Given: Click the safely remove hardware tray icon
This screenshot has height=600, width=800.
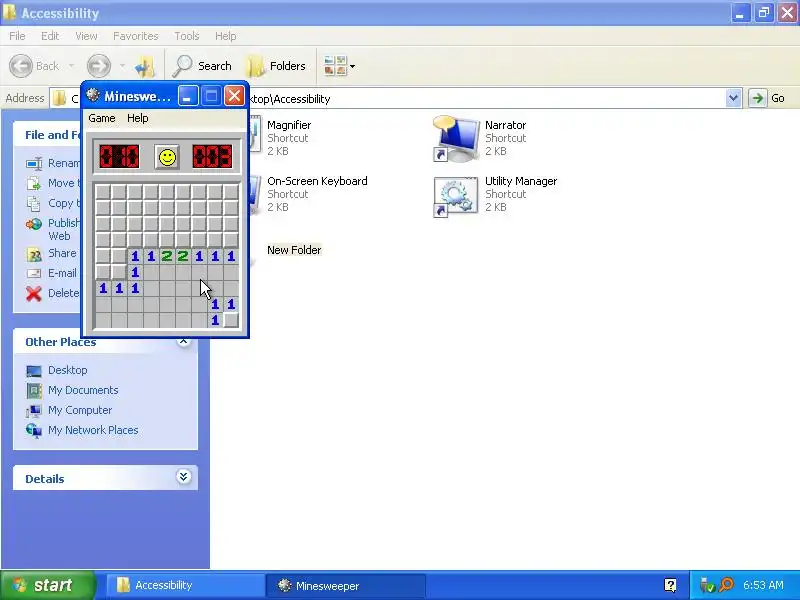Looking at the screenshot, I should [x=707, y=585].
